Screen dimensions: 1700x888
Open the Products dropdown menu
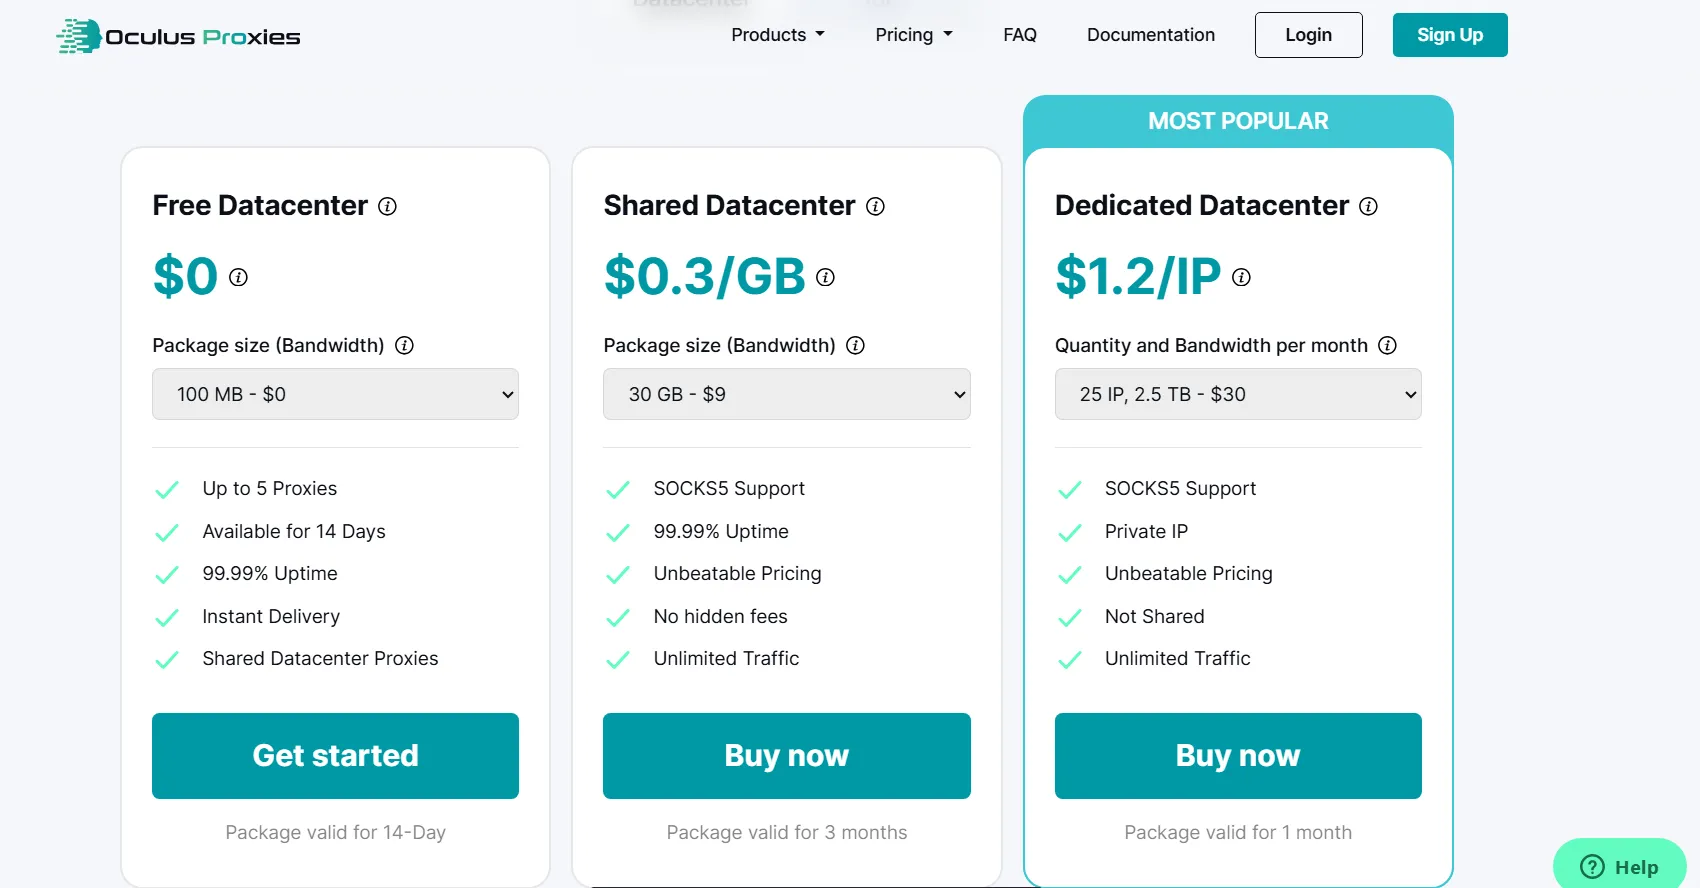tap(778, 35)
